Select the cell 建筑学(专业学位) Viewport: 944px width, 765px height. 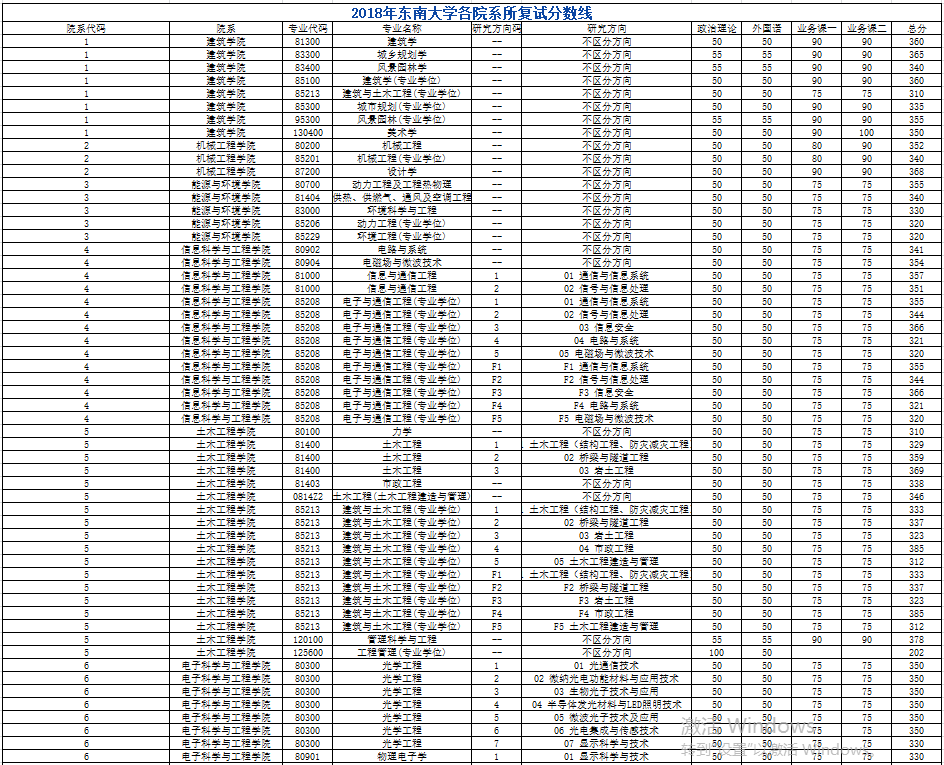402,81
